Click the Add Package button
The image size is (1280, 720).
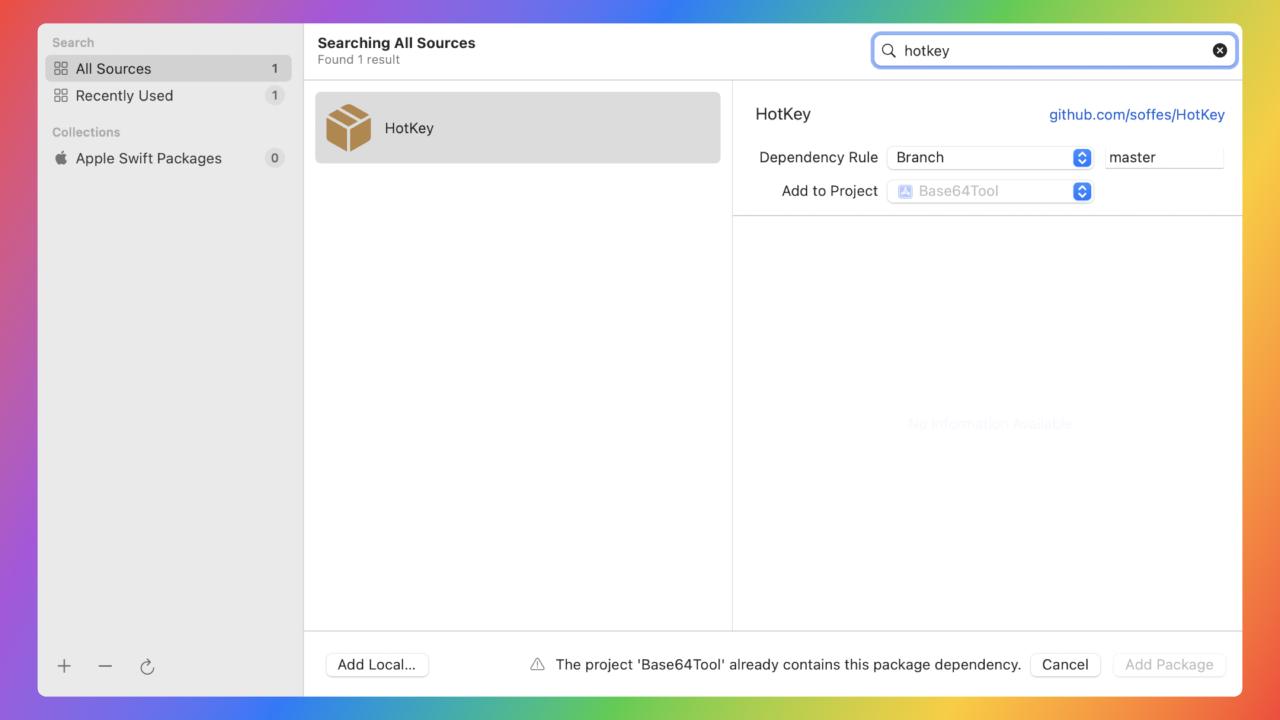click(x=1168, y=664)
